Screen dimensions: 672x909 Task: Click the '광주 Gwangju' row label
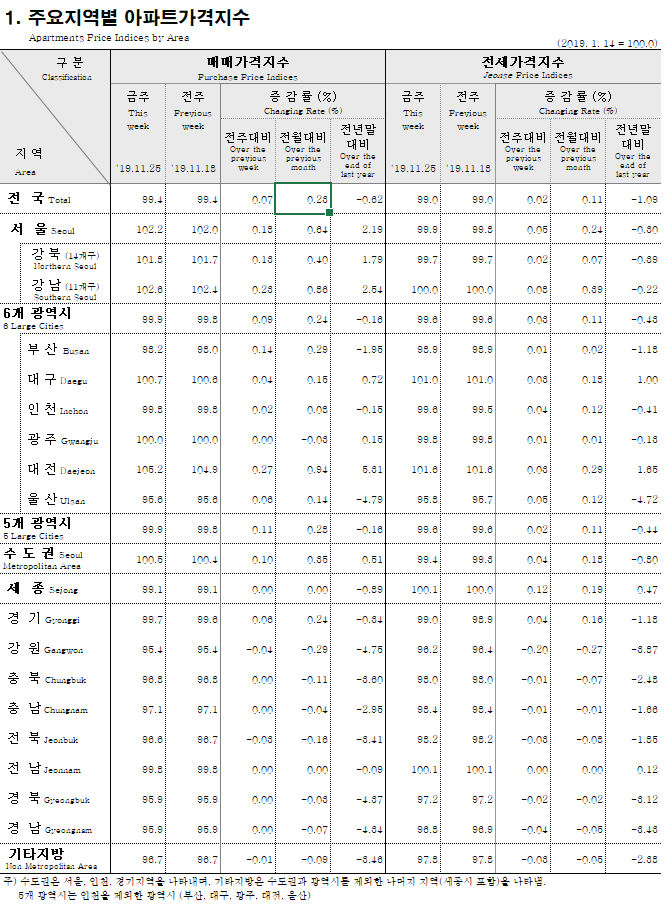[x=63, y=439]
